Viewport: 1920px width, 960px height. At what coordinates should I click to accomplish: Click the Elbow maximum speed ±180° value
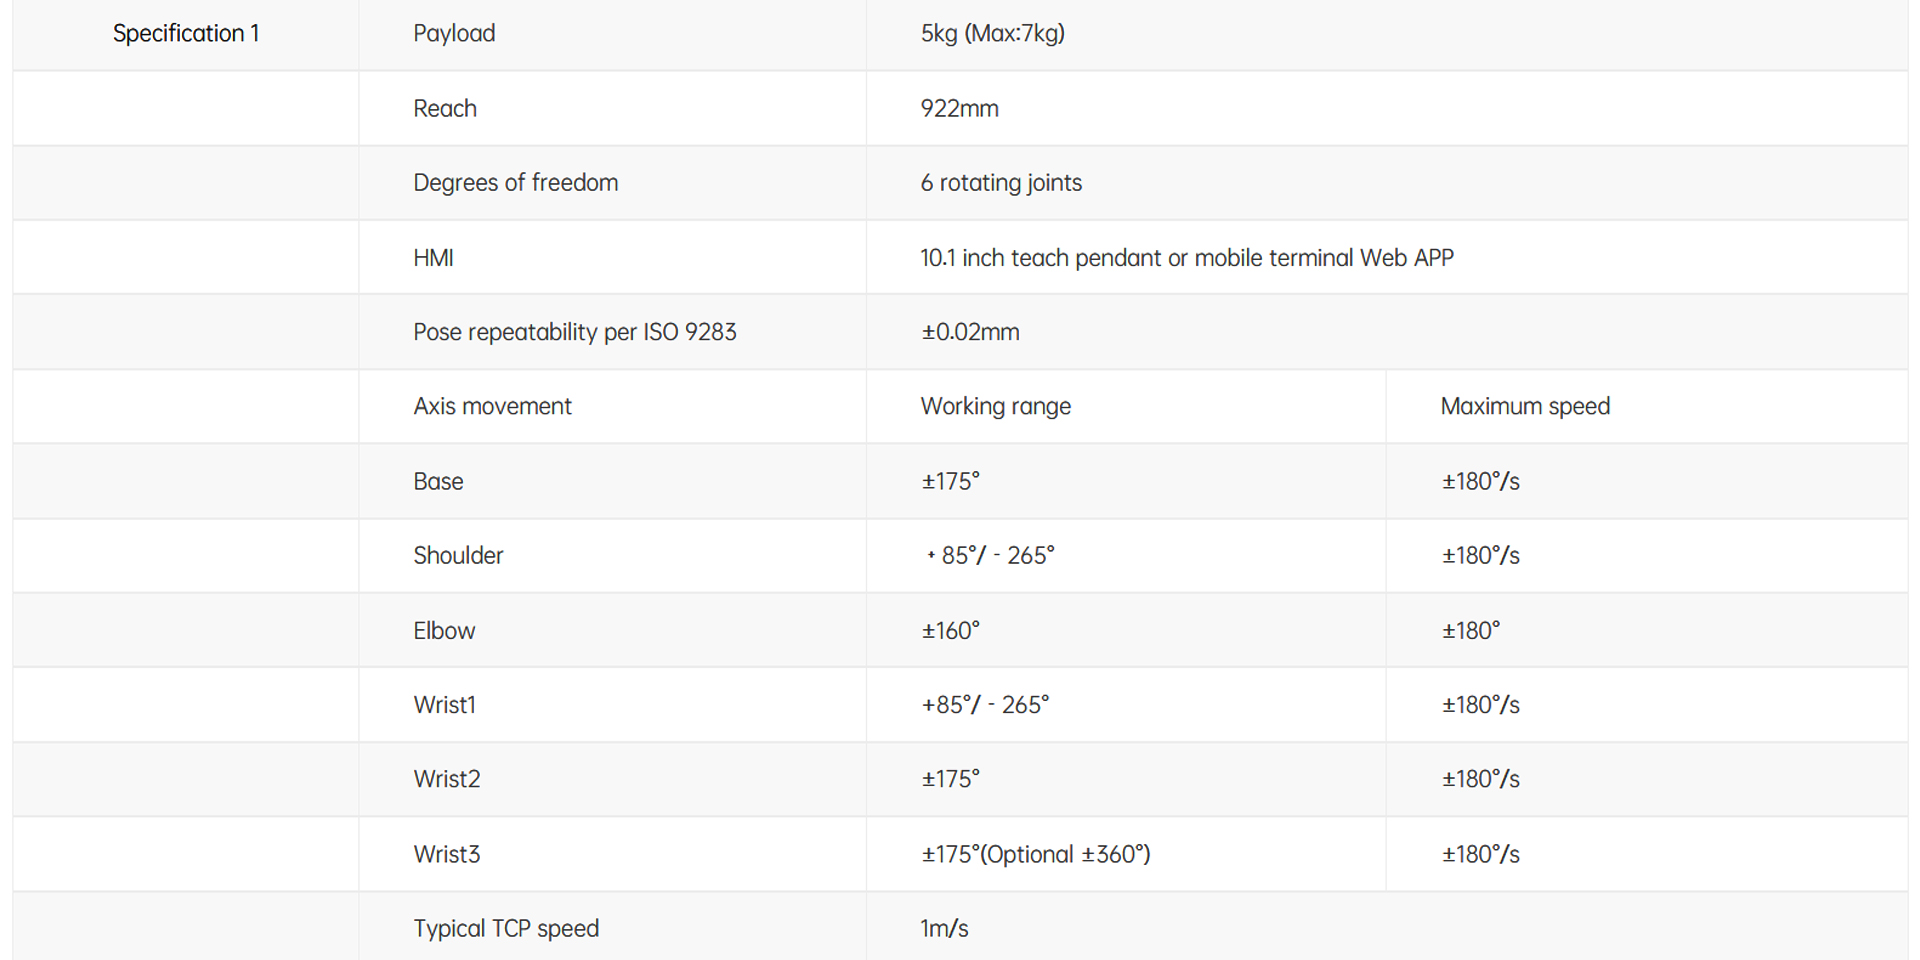(1470, 631)
